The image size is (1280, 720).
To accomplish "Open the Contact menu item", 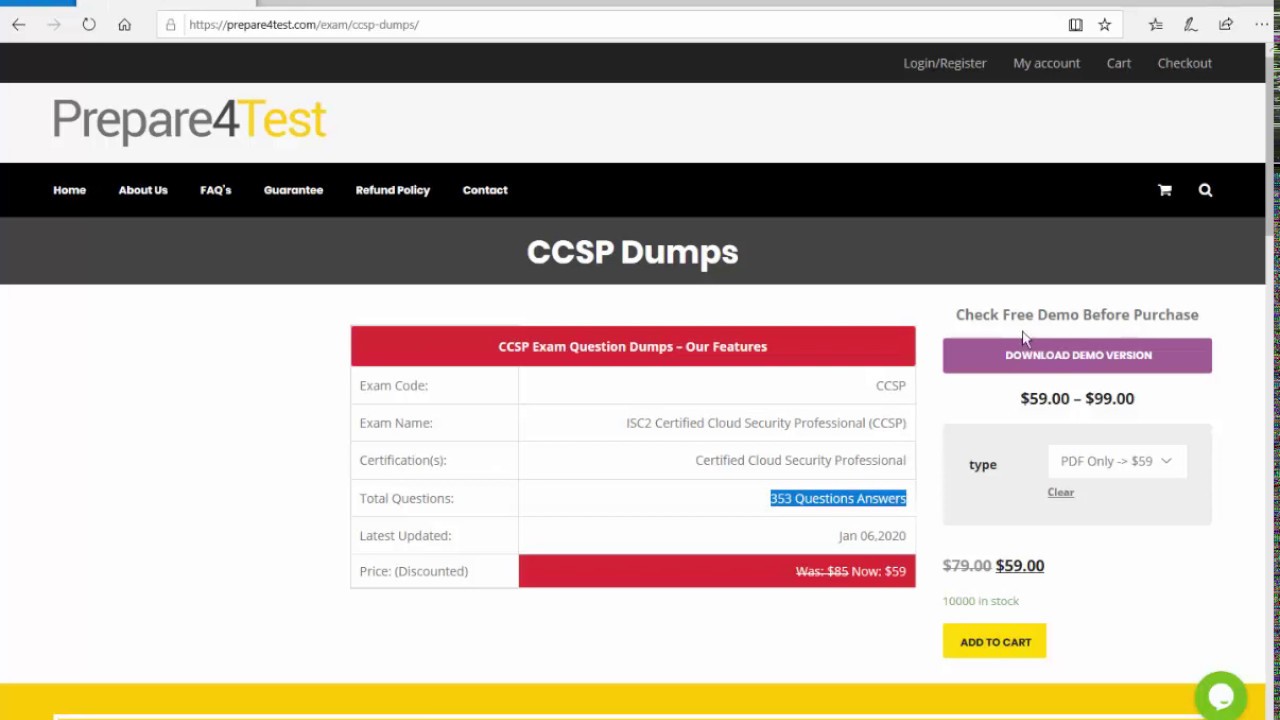I will point(485,190).
